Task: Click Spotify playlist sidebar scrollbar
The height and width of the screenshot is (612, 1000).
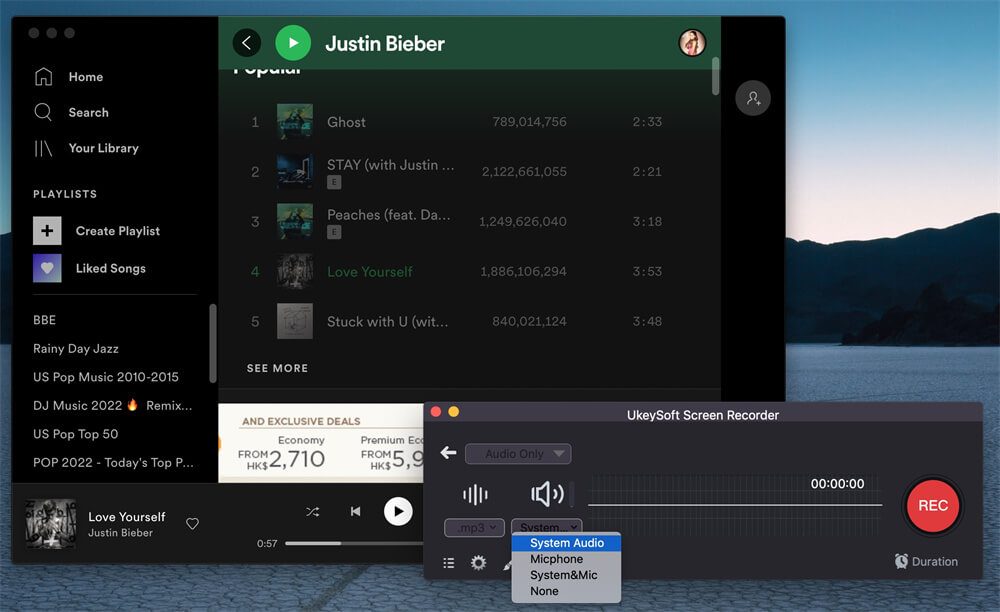Action: pos(213,343)
